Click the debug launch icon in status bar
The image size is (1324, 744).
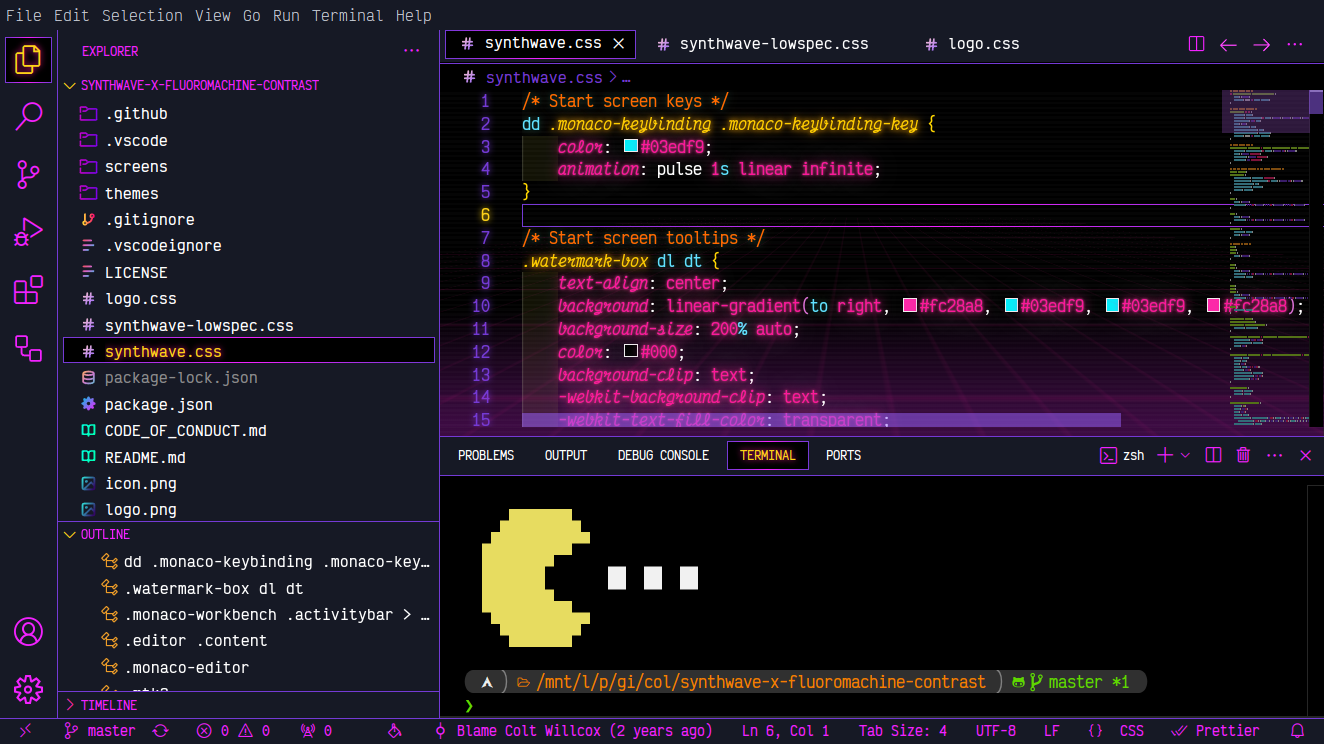coord(394,731)
